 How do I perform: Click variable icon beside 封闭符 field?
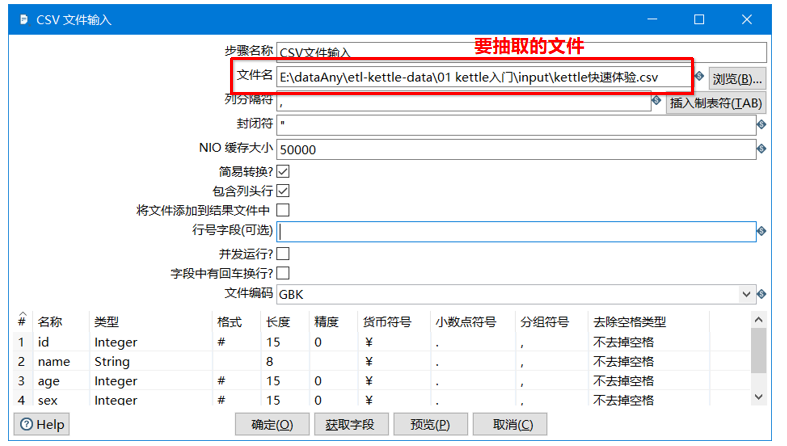pyautogui.click(x=762, y=124)
